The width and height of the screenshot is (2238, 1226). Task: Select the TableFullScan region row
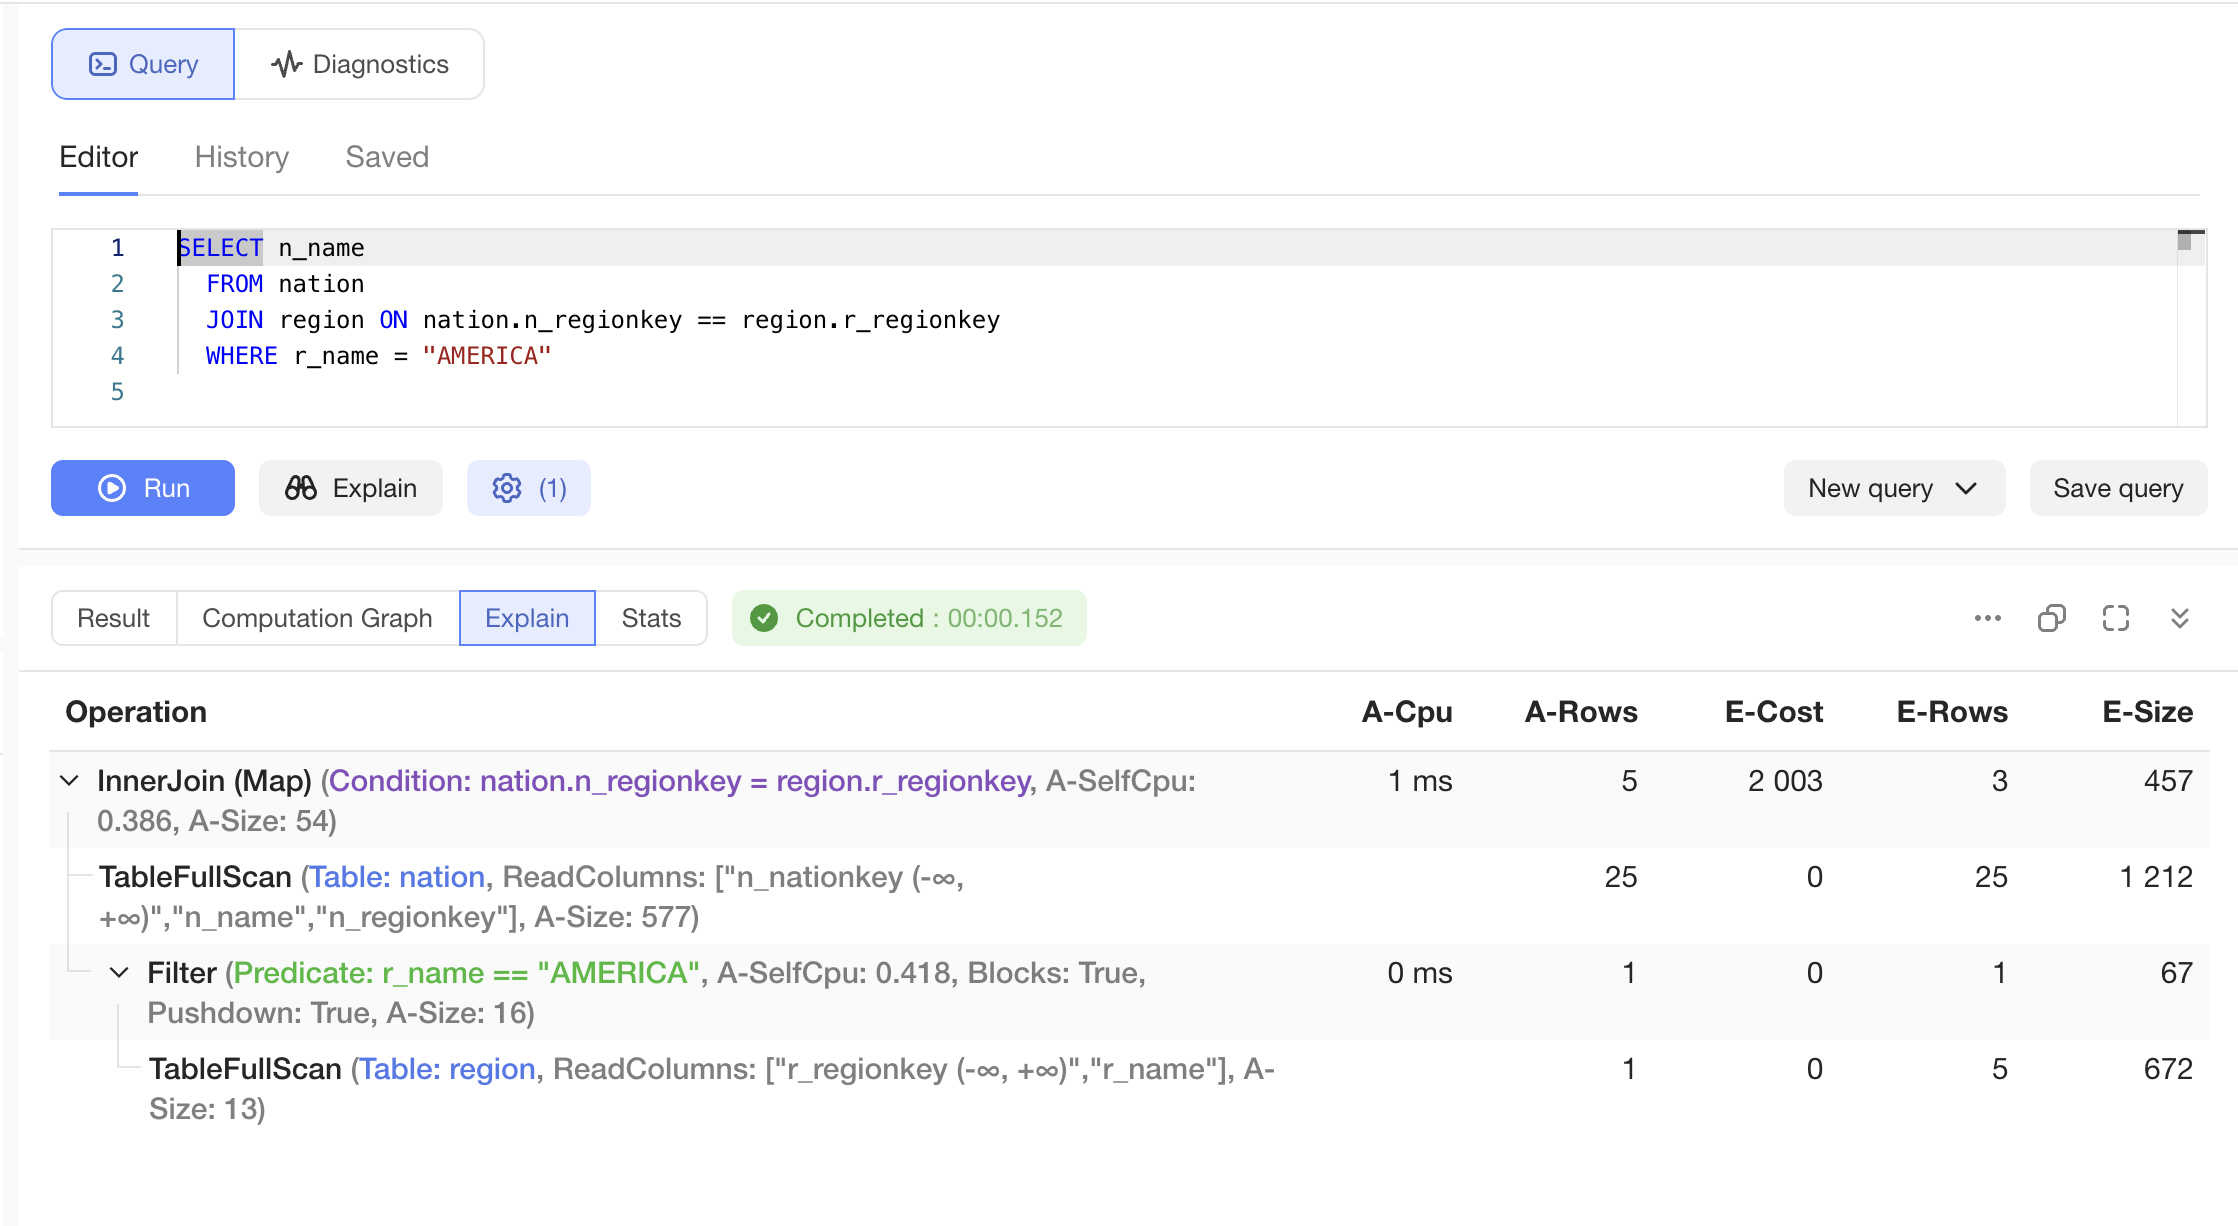(1128, 1088)
